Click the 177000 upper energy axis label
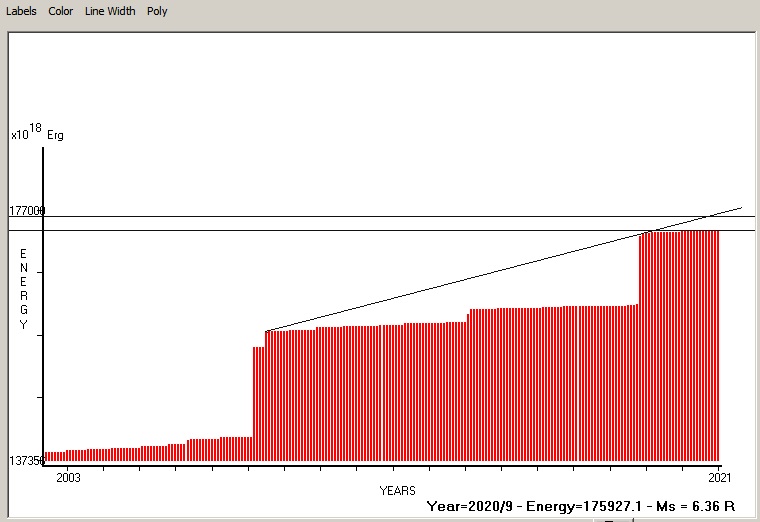The width and height of the screenshot is (760, 522). pyautogui.click(x=26, y=211)
